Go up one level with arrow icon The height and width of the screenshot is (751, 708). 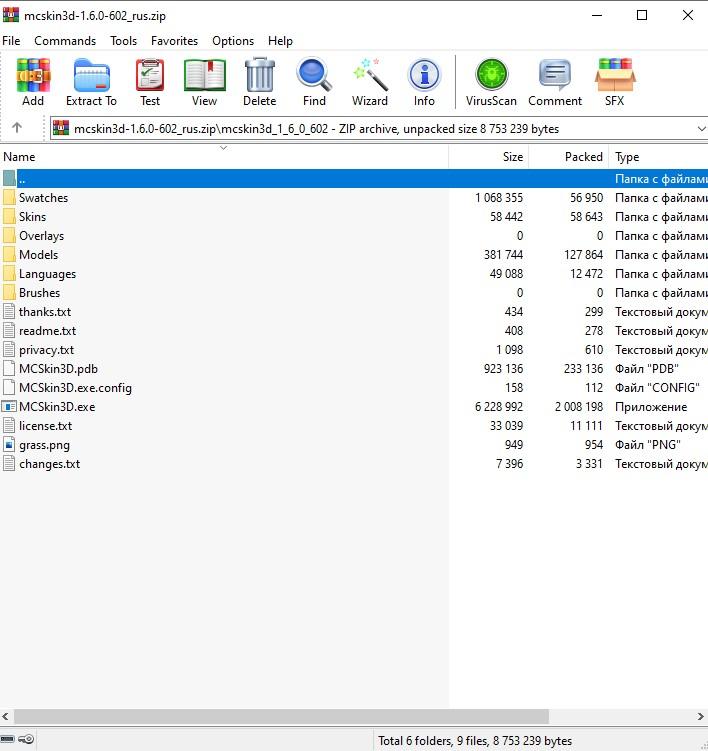click(17, 127)
